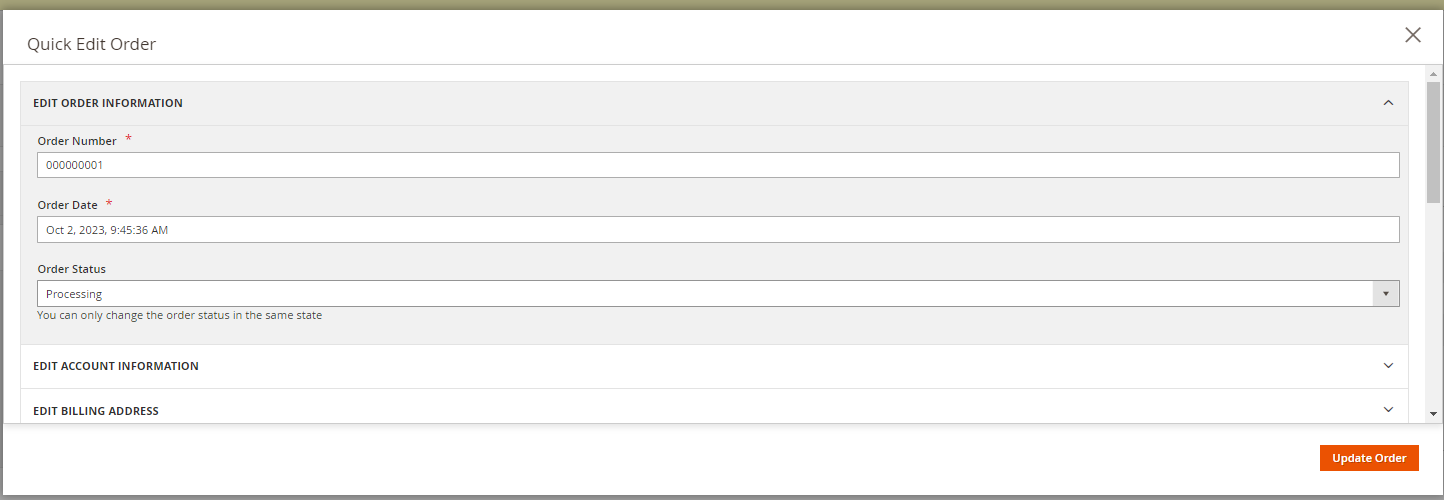The height and width of the screenshot is (500, 1444).
Task: Click the scrollbar down arrow
Action: pyautogui.click(x=1433, y=413)
